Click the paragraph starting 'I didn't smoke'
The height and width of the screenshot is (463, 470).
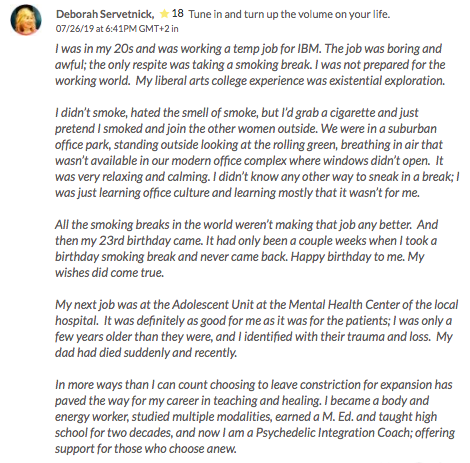[x=257, y=153]
